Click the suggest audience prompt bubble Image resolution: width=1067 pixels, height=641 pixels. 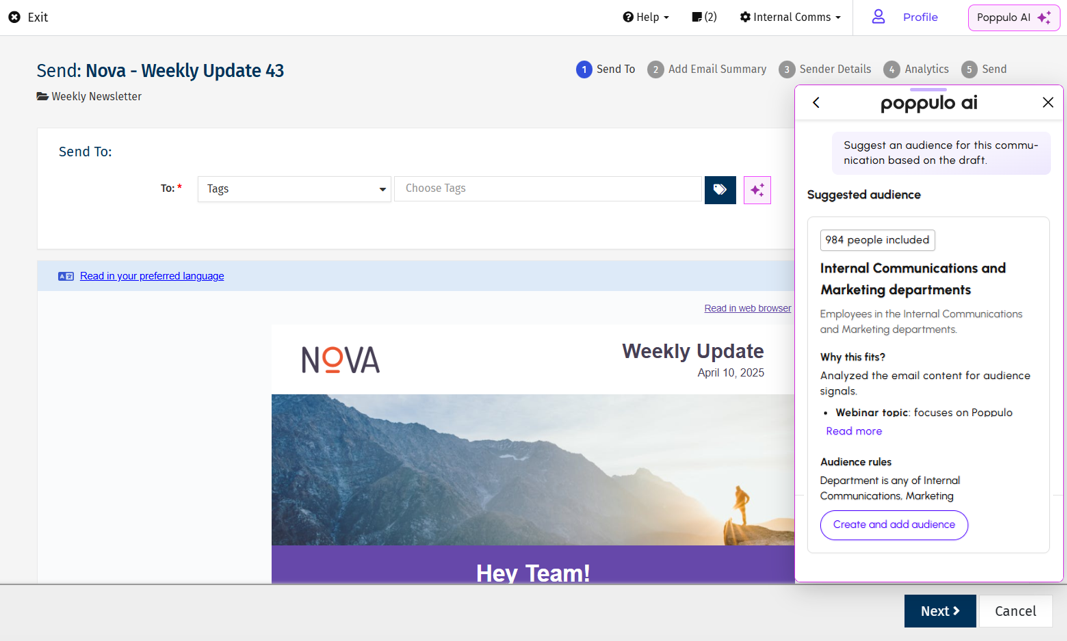pyautogui.click(x=941, y=153)
